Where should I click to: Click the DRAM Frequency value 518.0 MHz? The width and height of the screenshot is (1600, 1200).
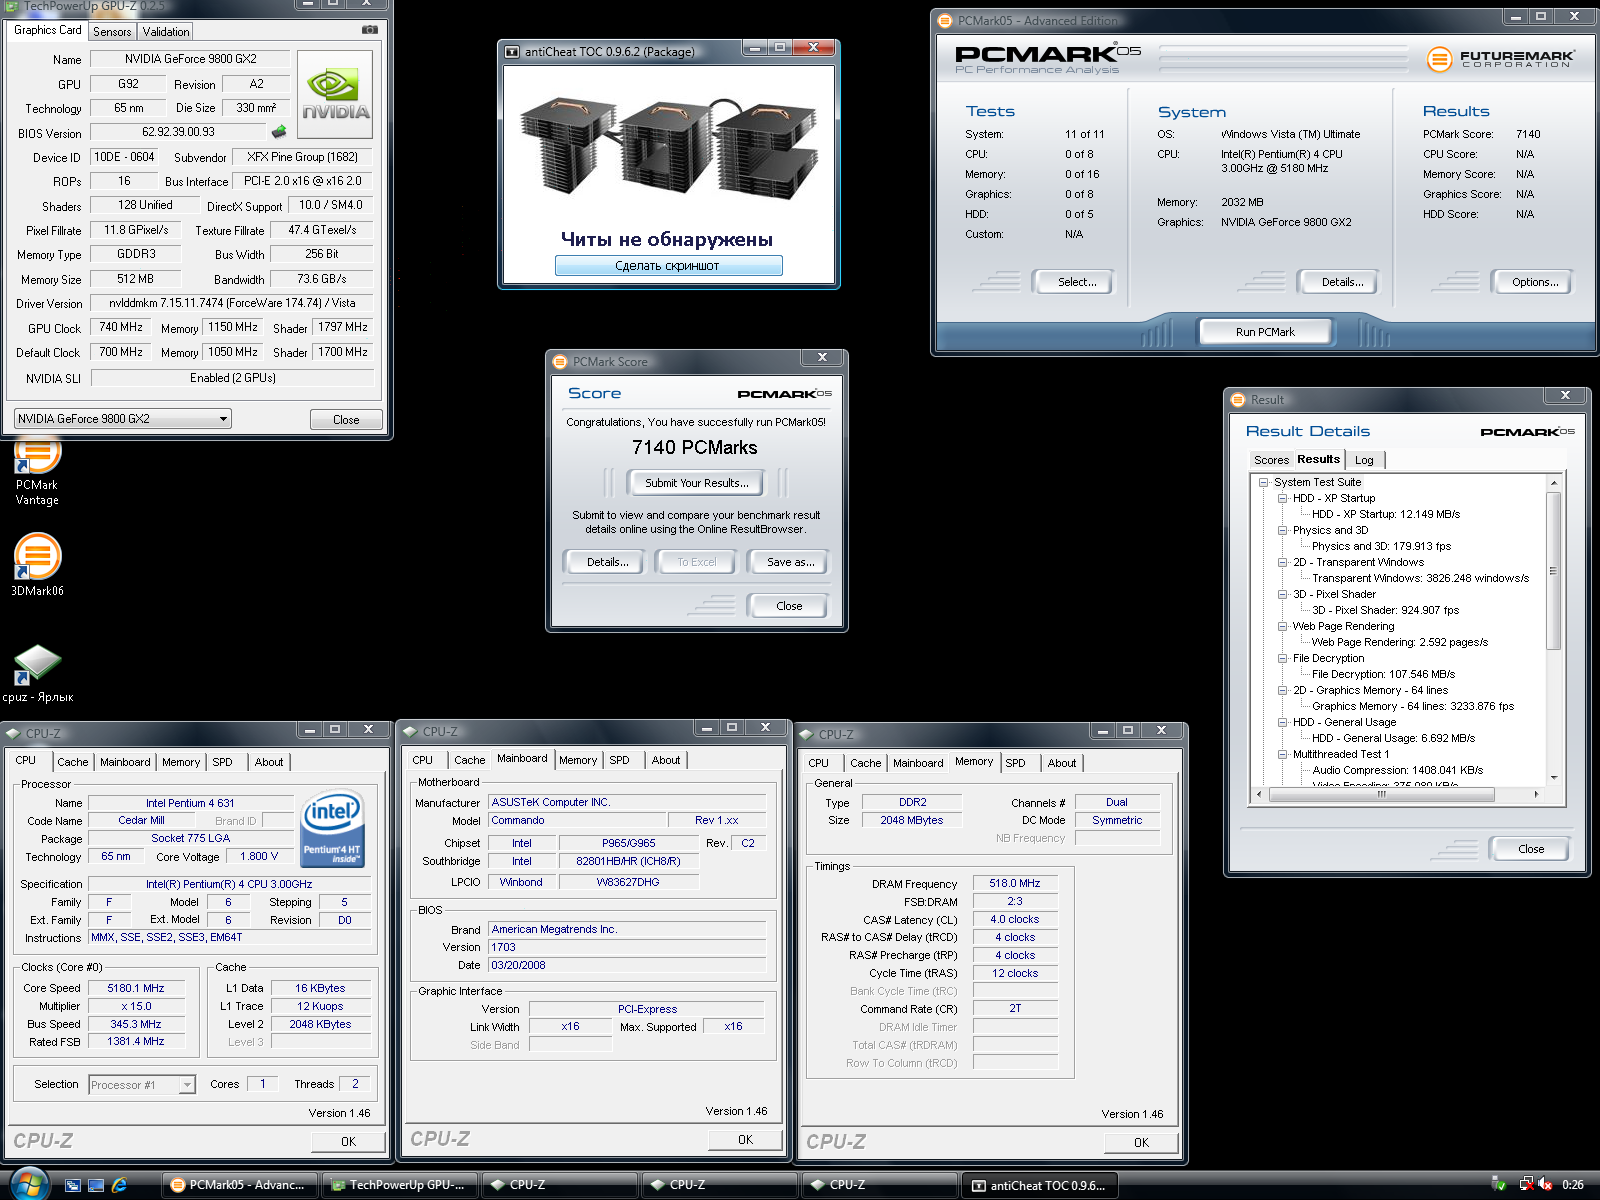click(x=1015, y=883)
